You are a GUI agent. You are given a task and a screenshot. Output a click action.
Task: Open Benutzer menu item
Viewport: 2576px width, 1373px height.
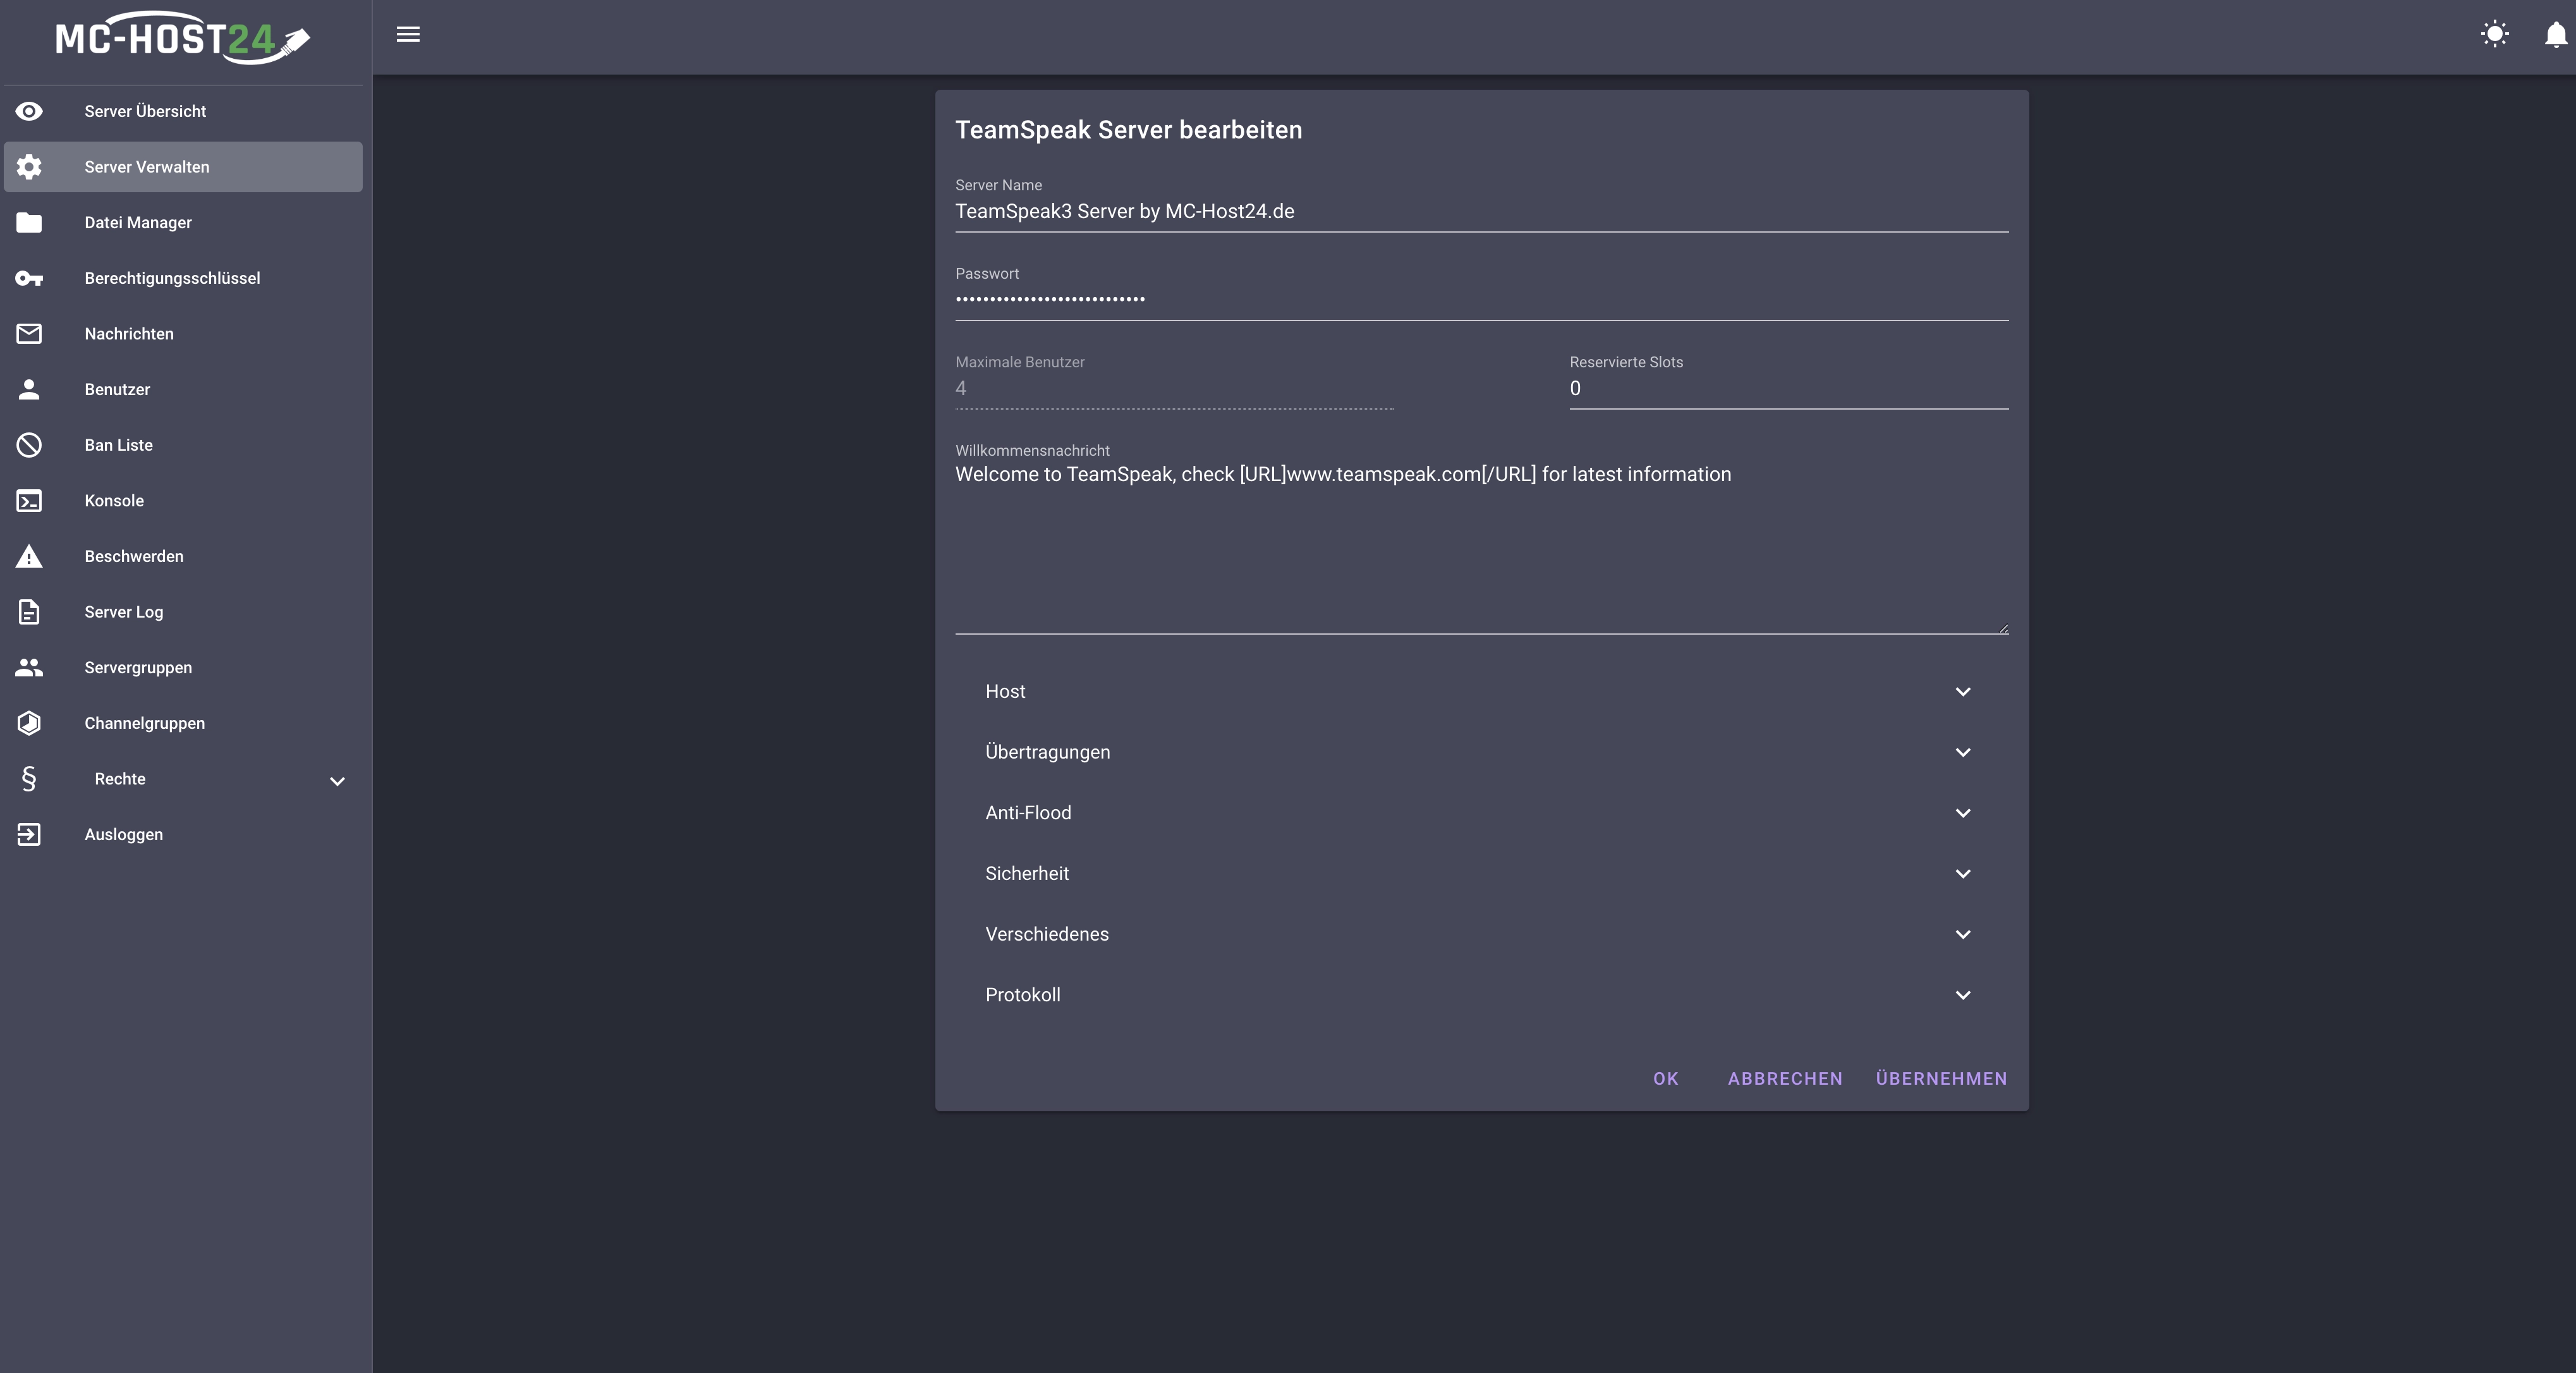pos(183,389)
